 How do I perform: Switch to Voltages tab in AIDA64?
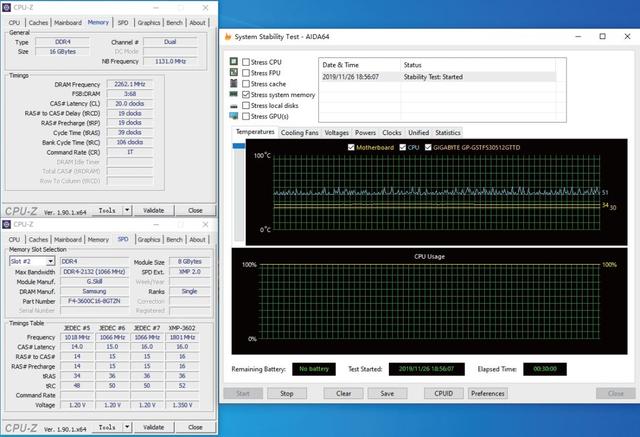coord(337,133)
